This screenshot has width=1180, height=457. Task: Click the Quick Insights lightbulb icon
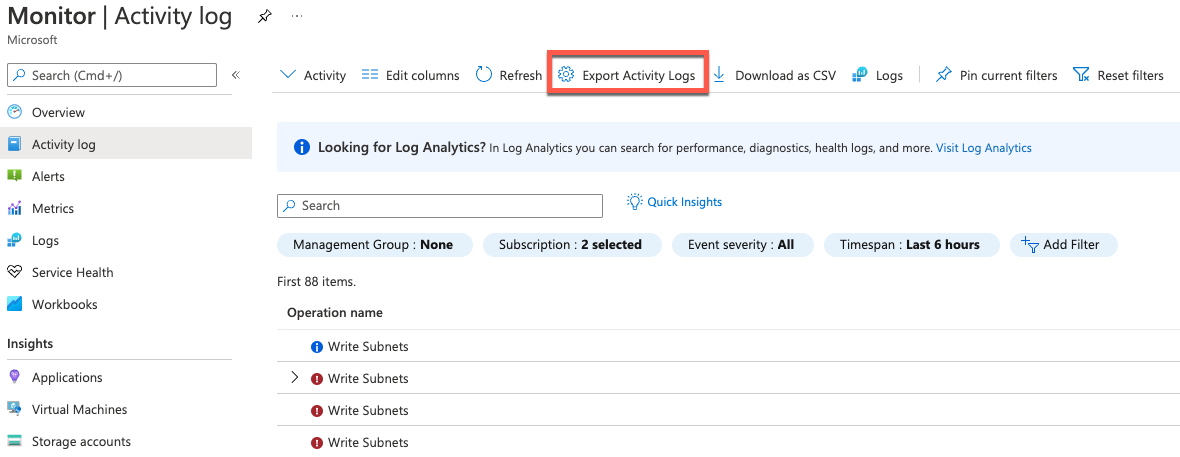pyautogui.click(x=634, y=202)
